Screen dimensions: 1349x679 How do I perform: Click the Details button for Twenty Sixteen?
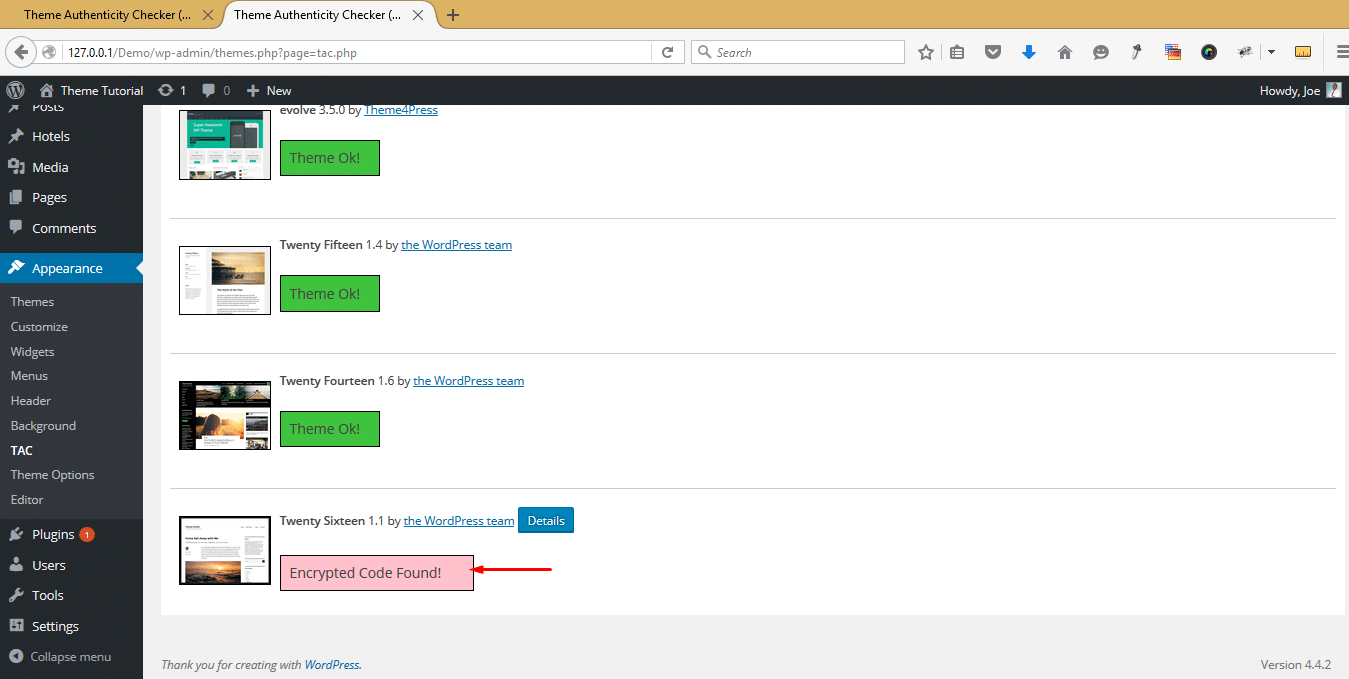coord(546,520)
